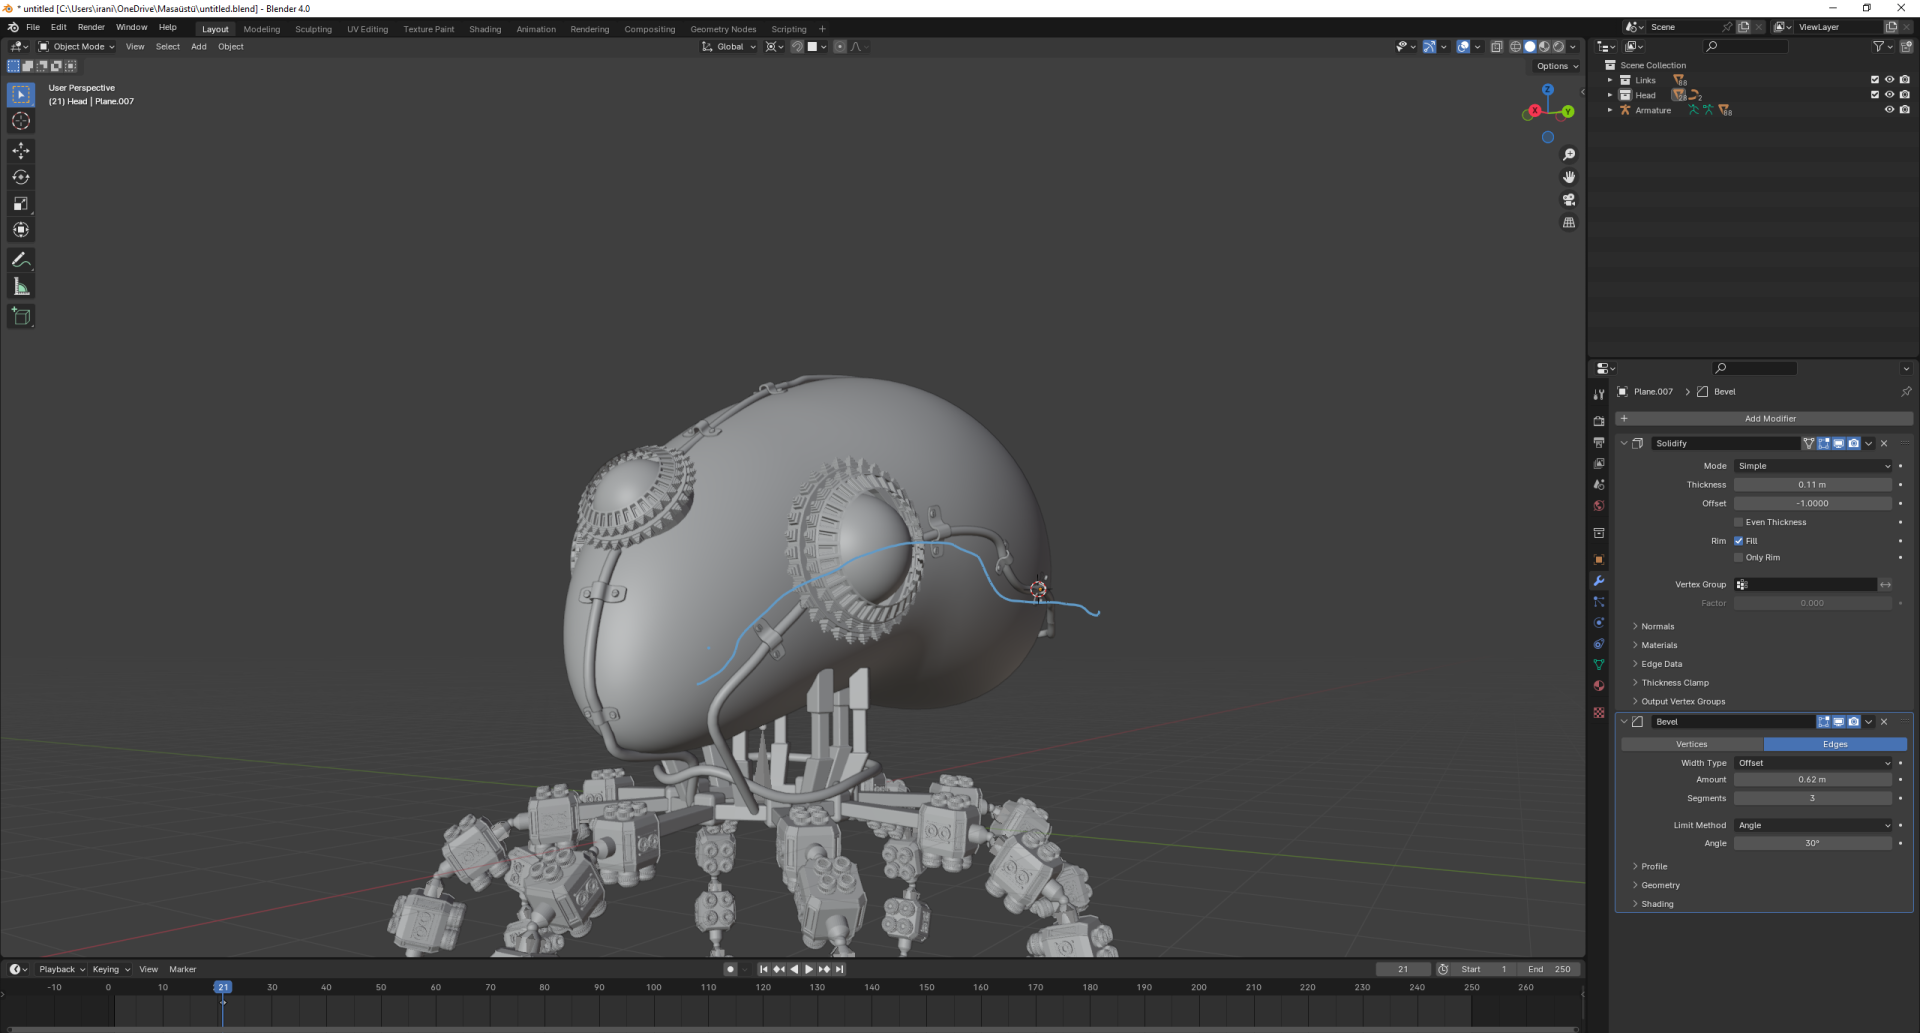Open the Modifiers properties tab wrench icon
The width and height of the screenshot is (1920, 1033).
coord(1599,581)
